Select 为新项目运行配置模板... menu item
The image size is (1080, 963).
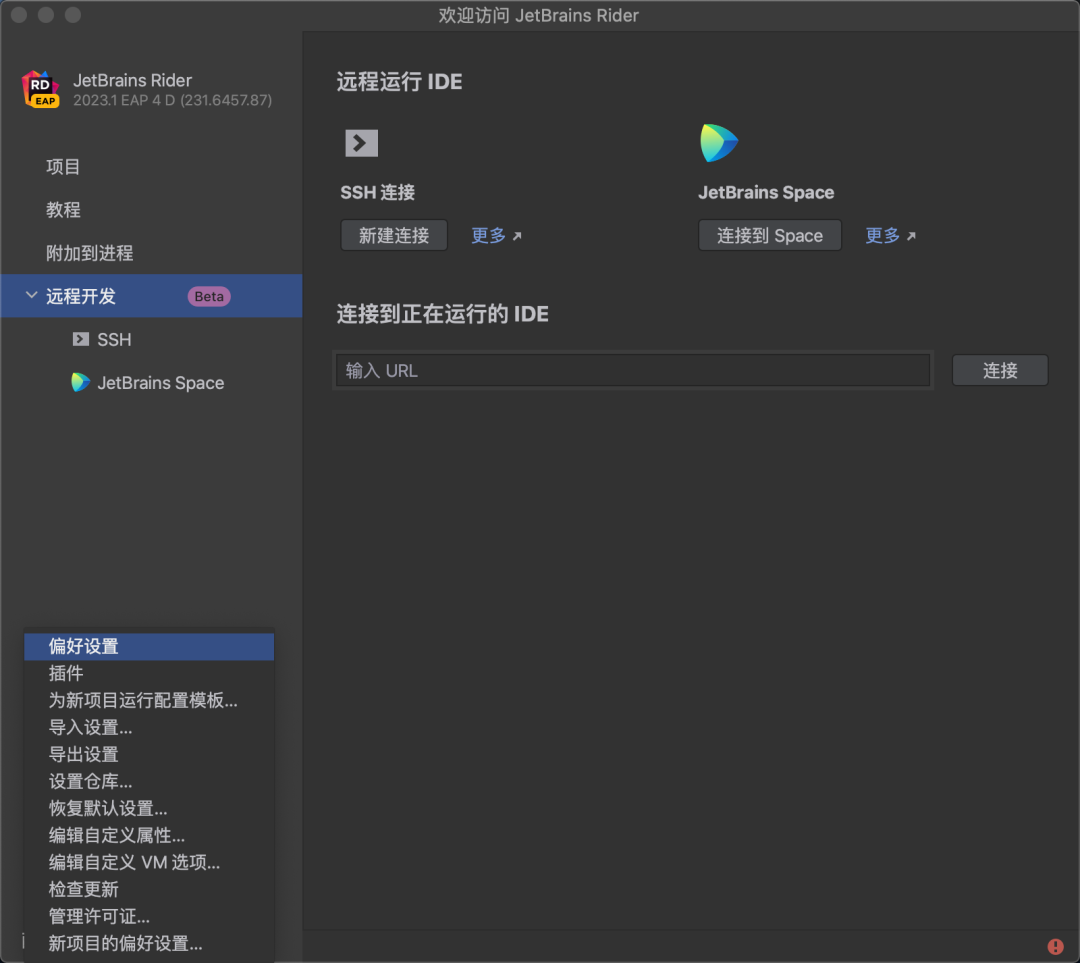click(x=149, y=701)
